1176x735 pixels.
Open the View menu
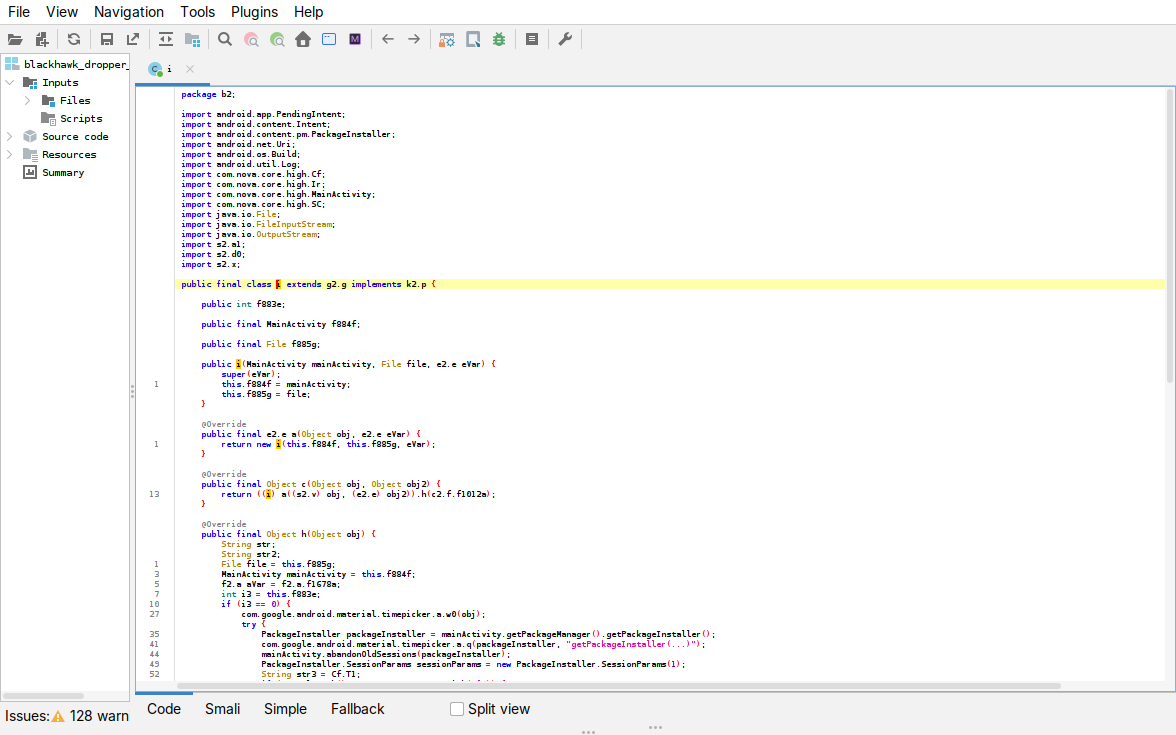62,12
